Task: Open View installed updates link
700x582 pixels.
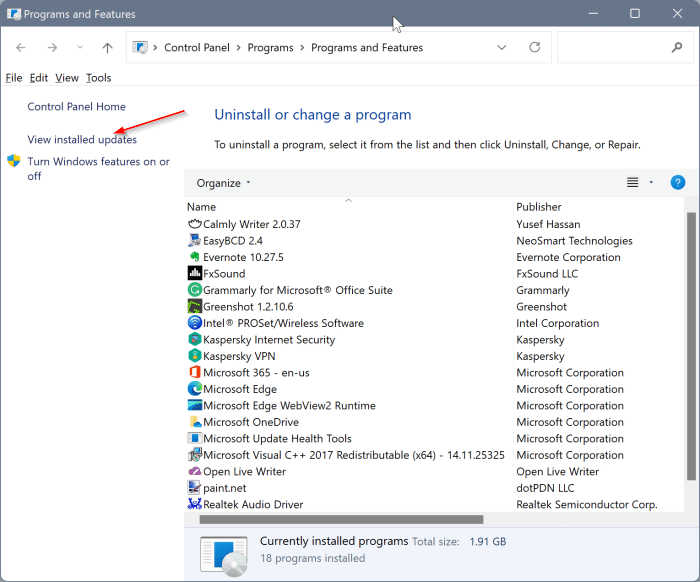Action: pos(82,140)
